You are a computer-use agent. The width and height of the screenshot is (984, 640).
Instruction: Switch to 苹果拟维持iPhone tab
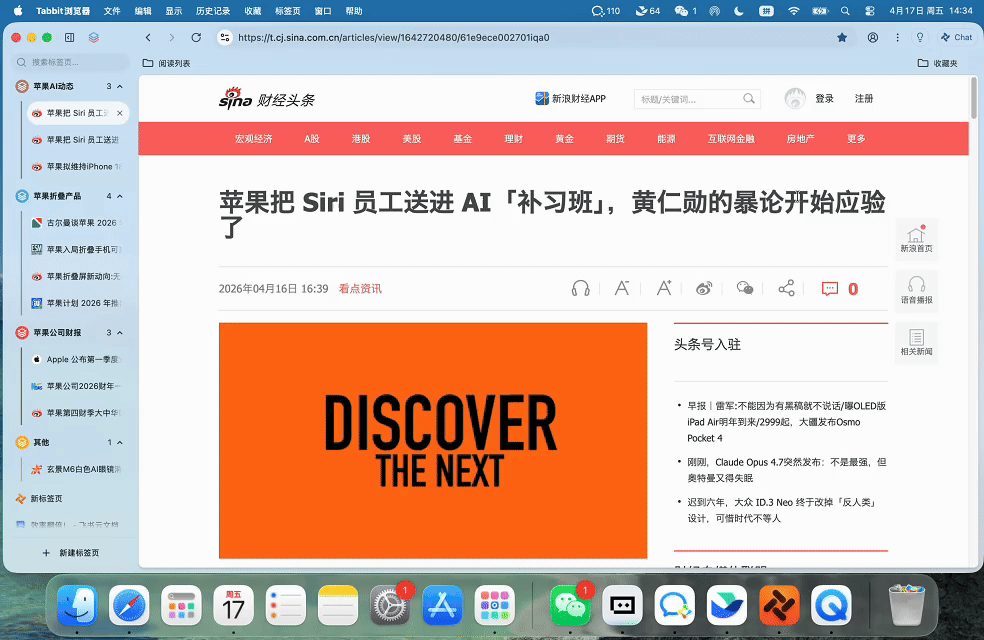tap(77, 166)
